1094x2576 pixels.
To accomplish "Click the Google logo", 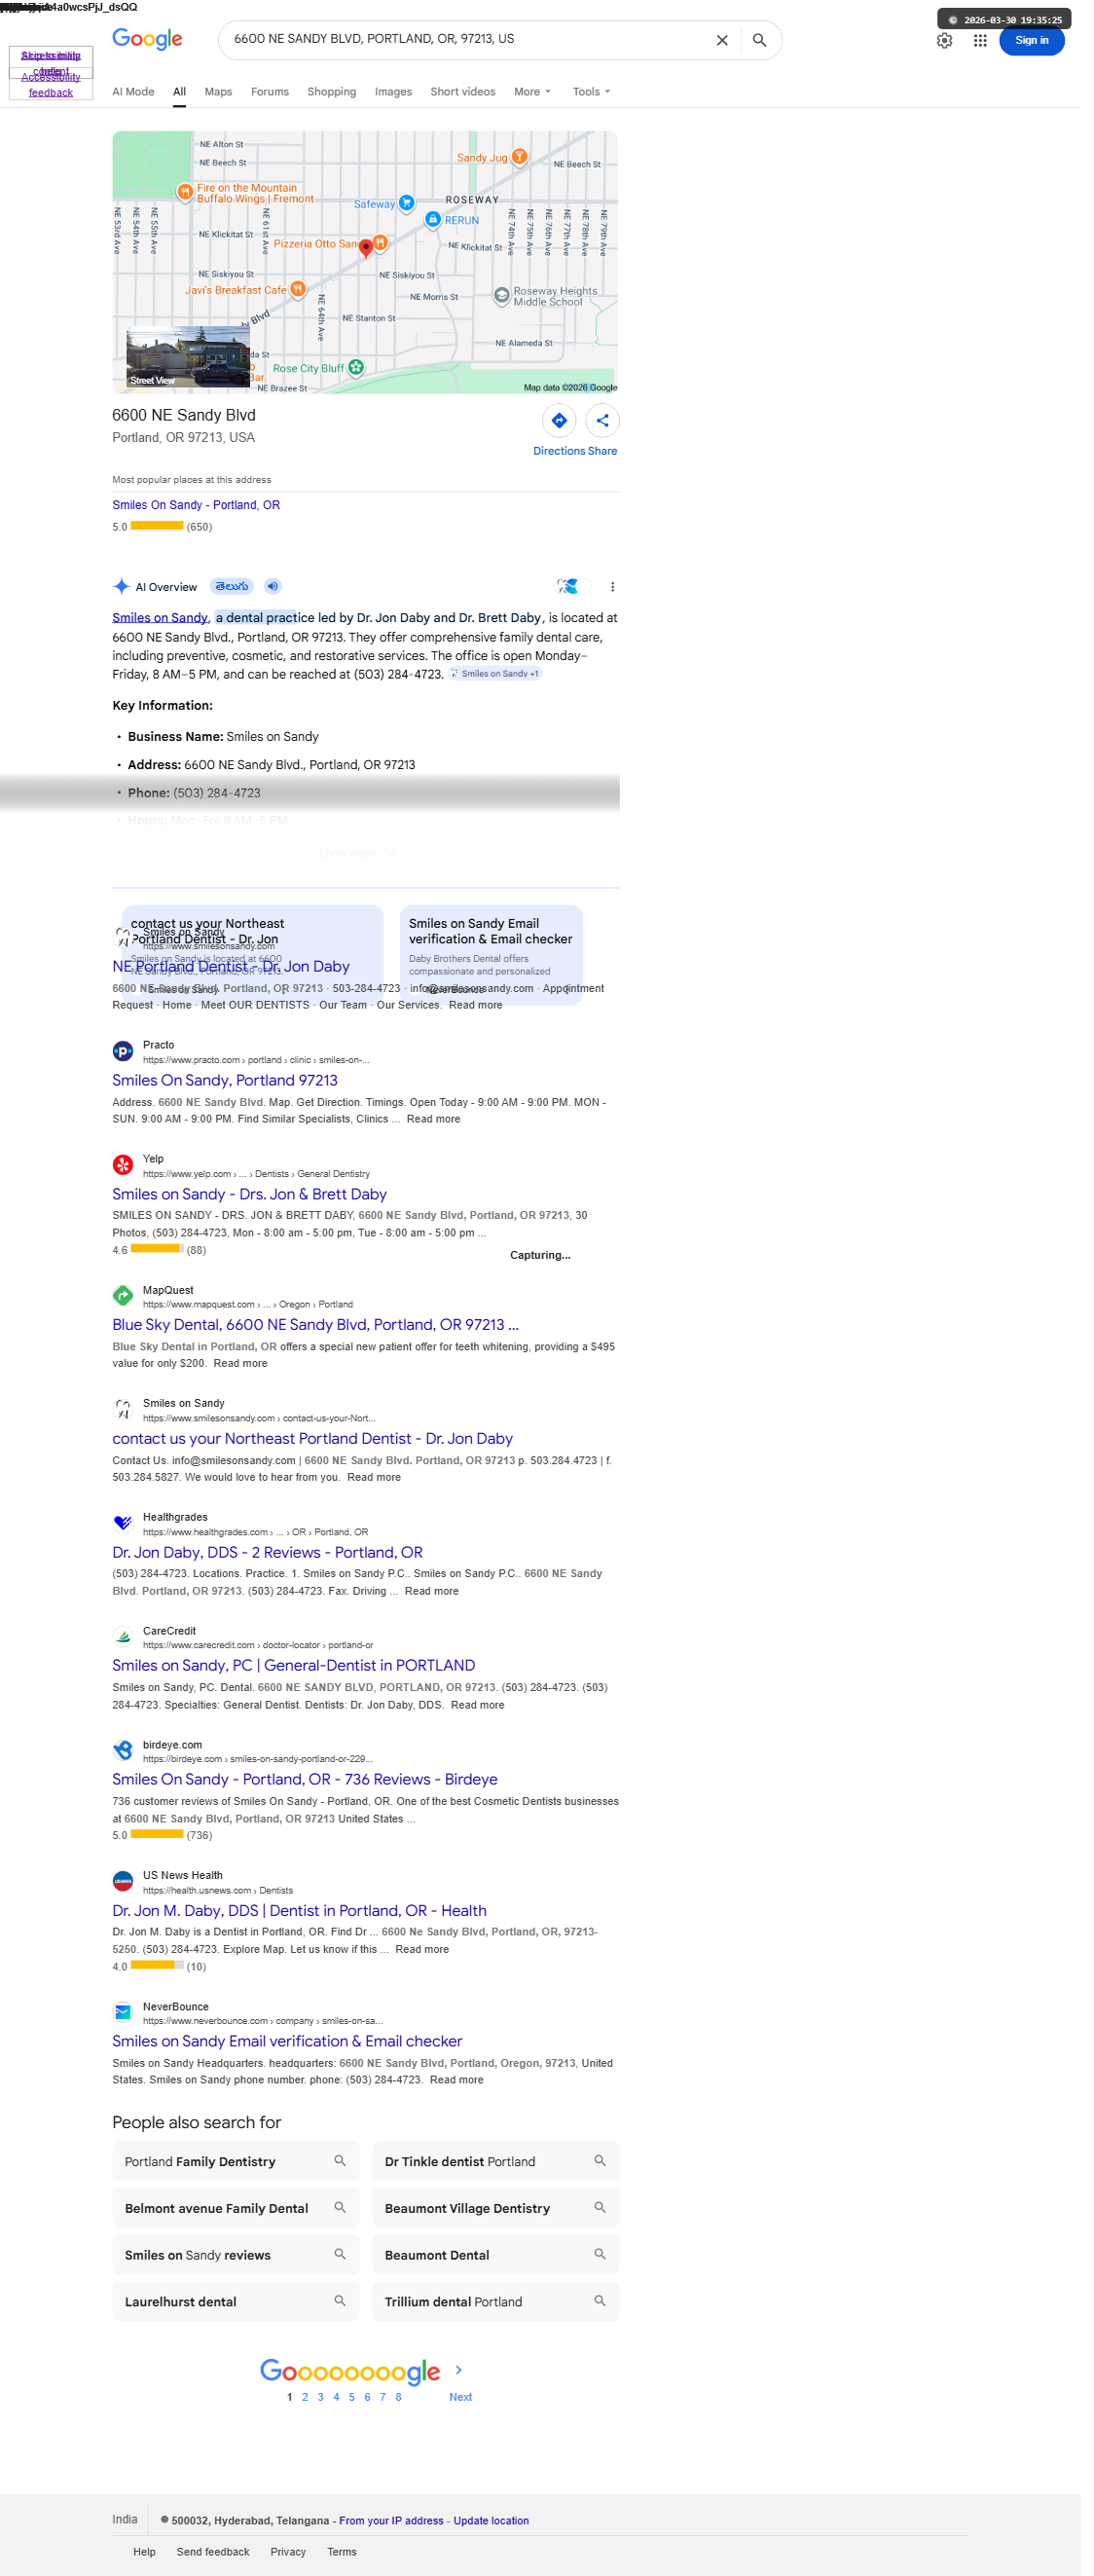I will tap(147, 39).
